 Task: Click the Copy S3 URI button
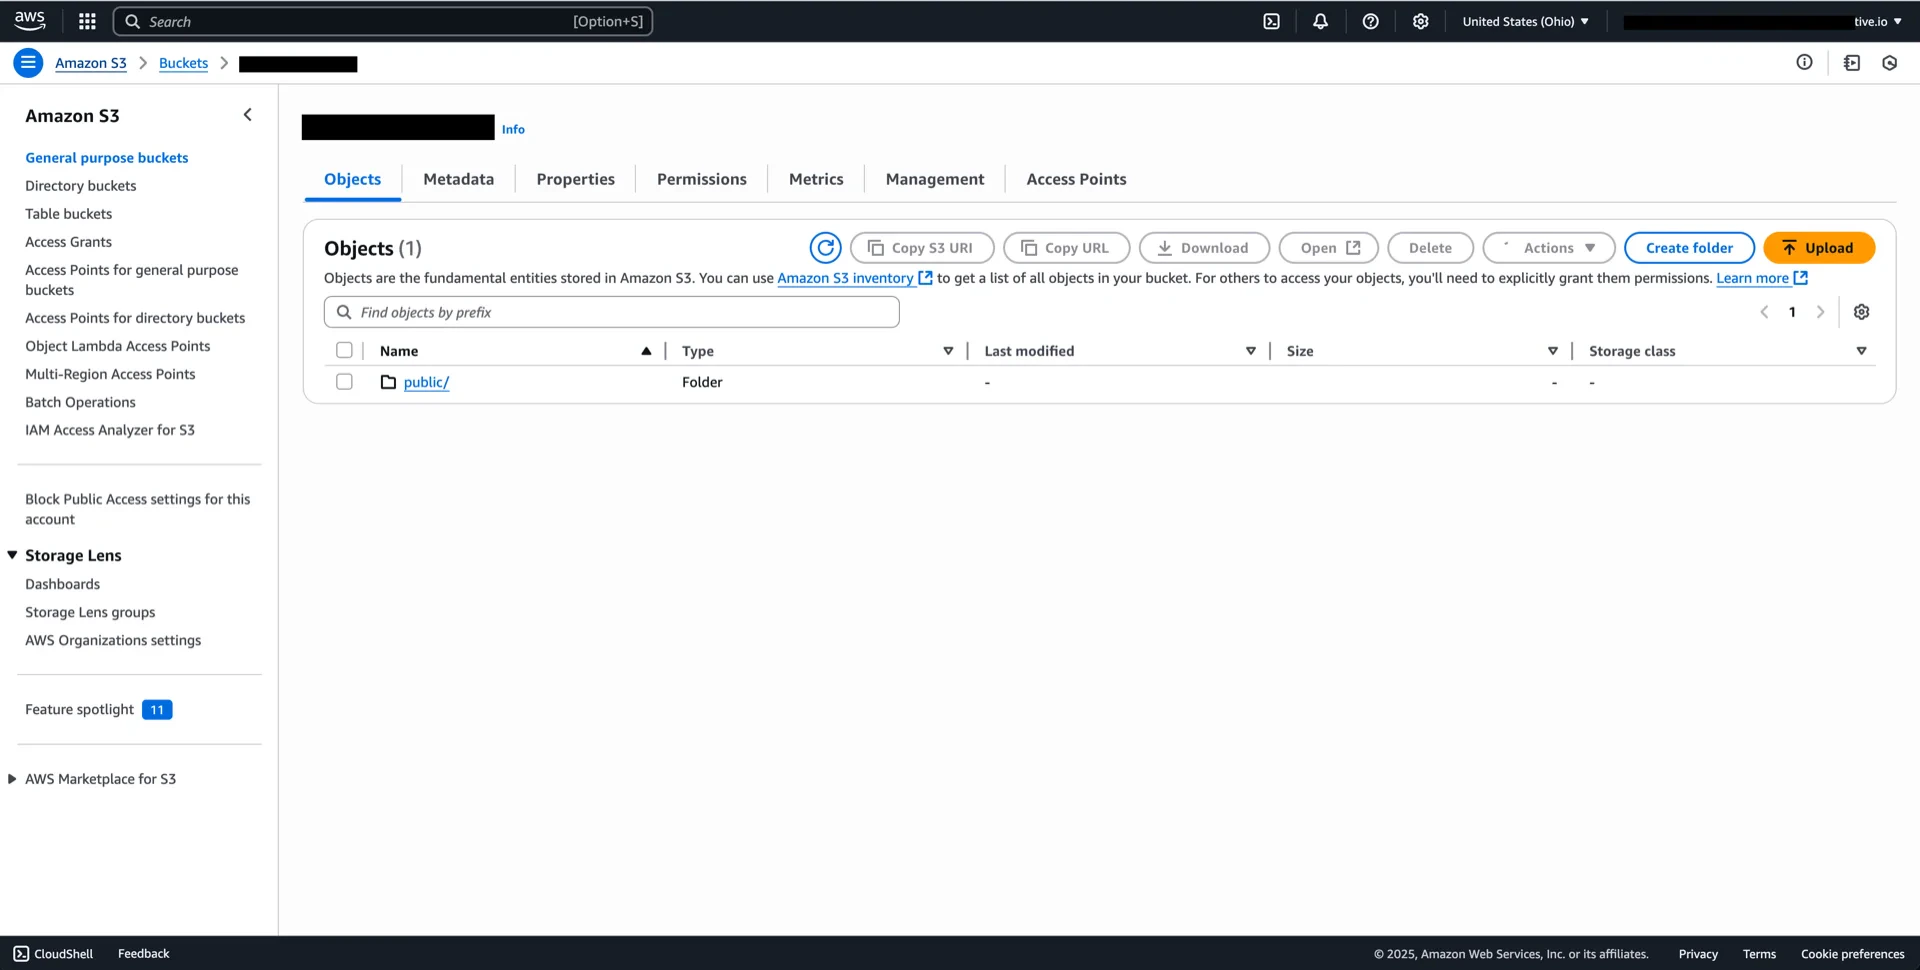pos(921,247)
